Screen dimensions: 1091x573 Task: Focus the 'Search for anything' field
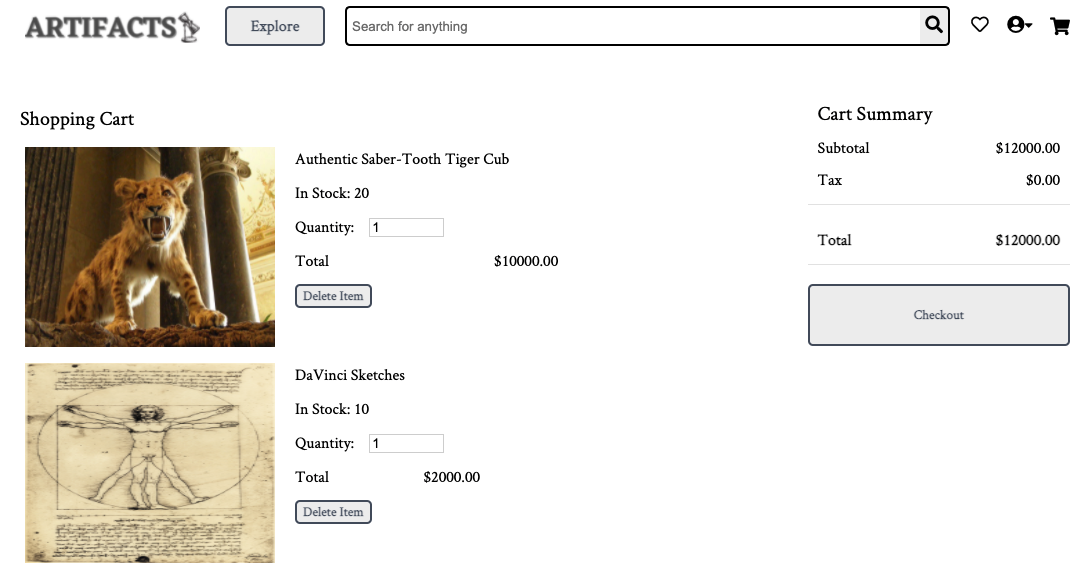pyautogui.click(x=633, y=26)
